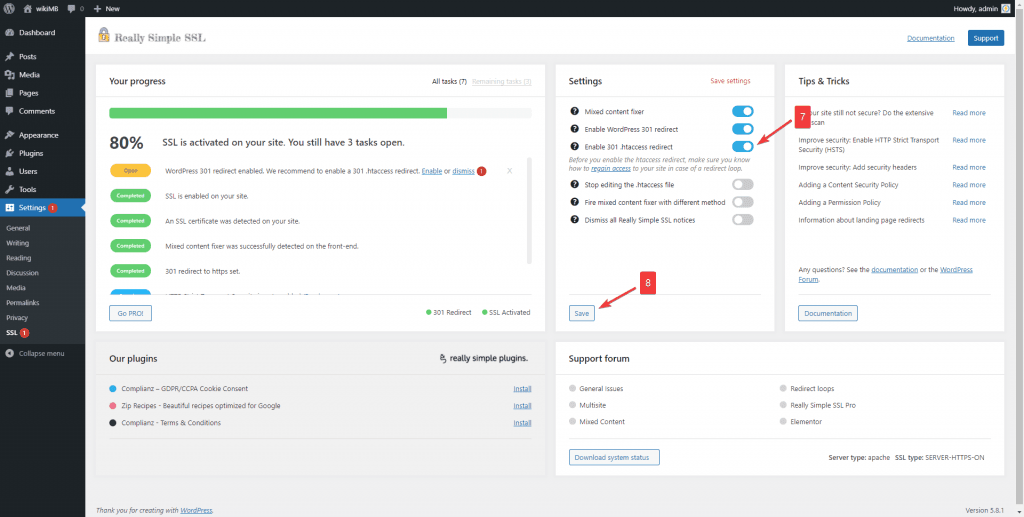Click the New content plus button
The image size is (1024, 517).
click(106, 8)
